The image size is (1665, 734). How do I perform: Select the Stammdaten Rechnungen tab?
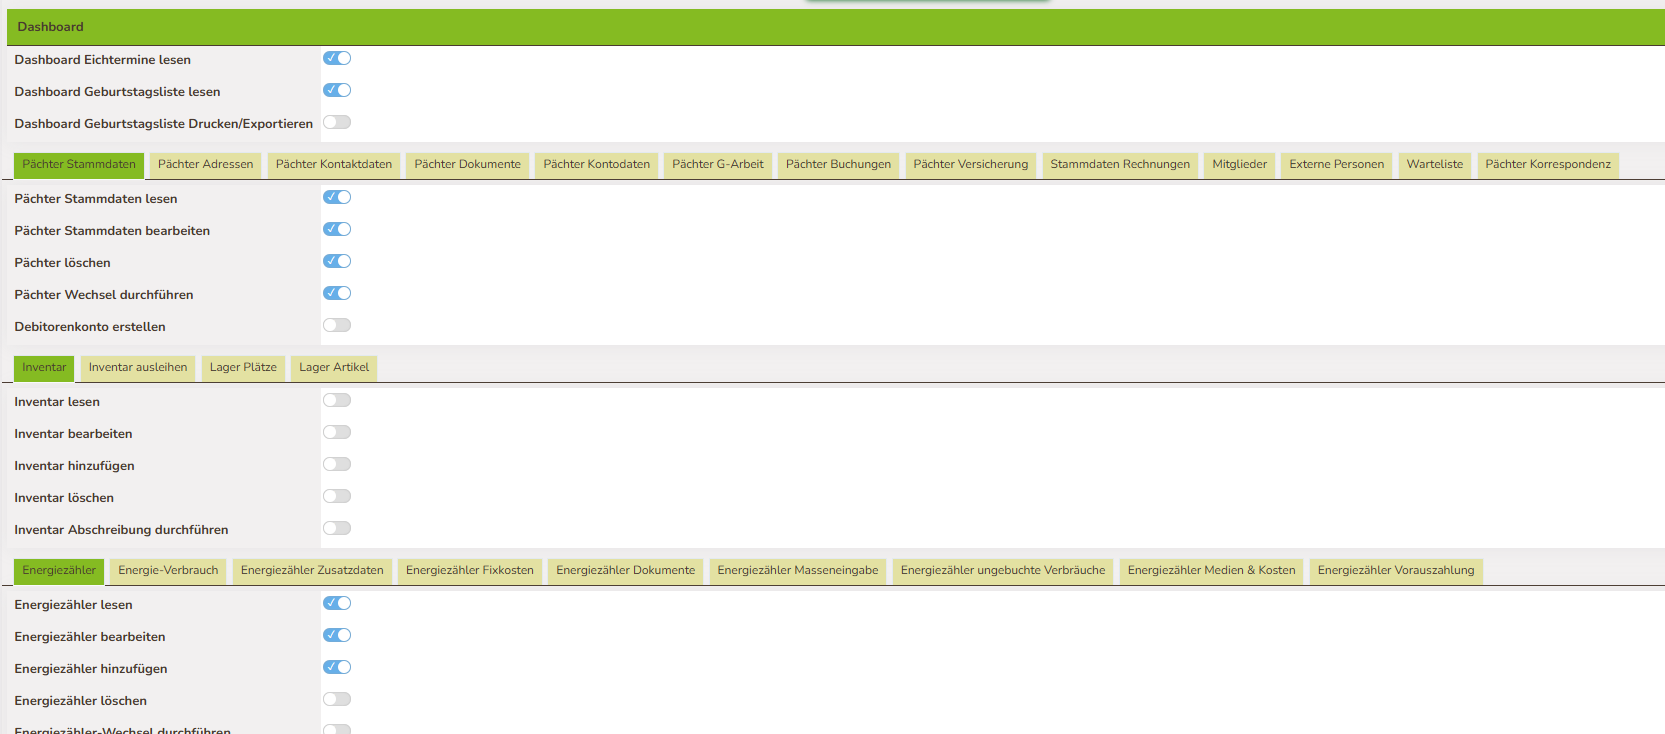[x=1120, y=165]
